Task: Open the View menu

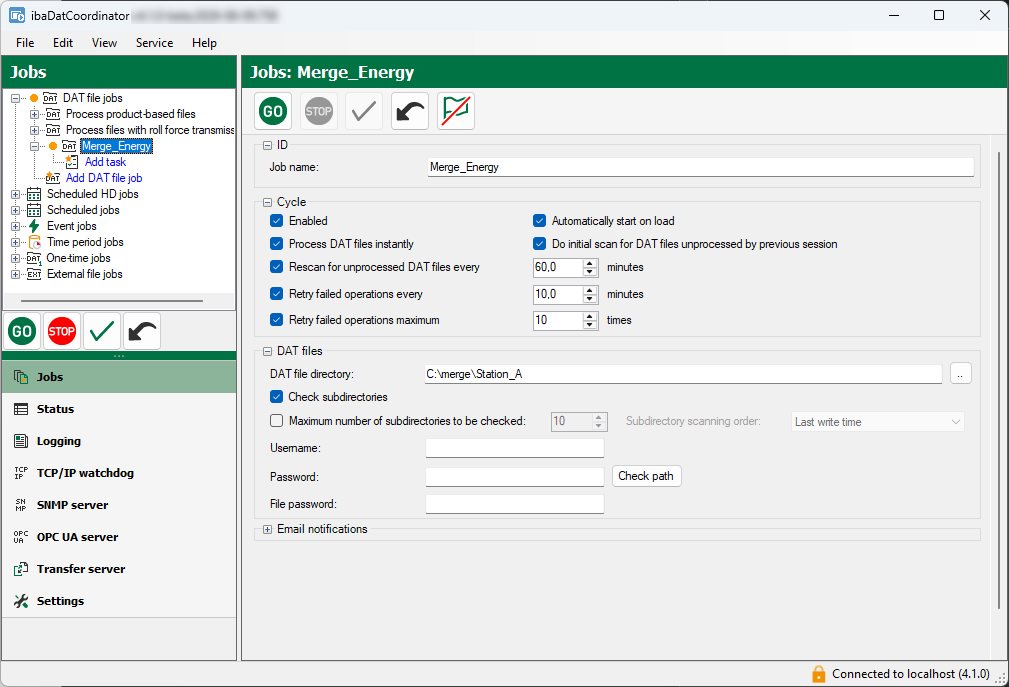Action: (x=104, y=42)
